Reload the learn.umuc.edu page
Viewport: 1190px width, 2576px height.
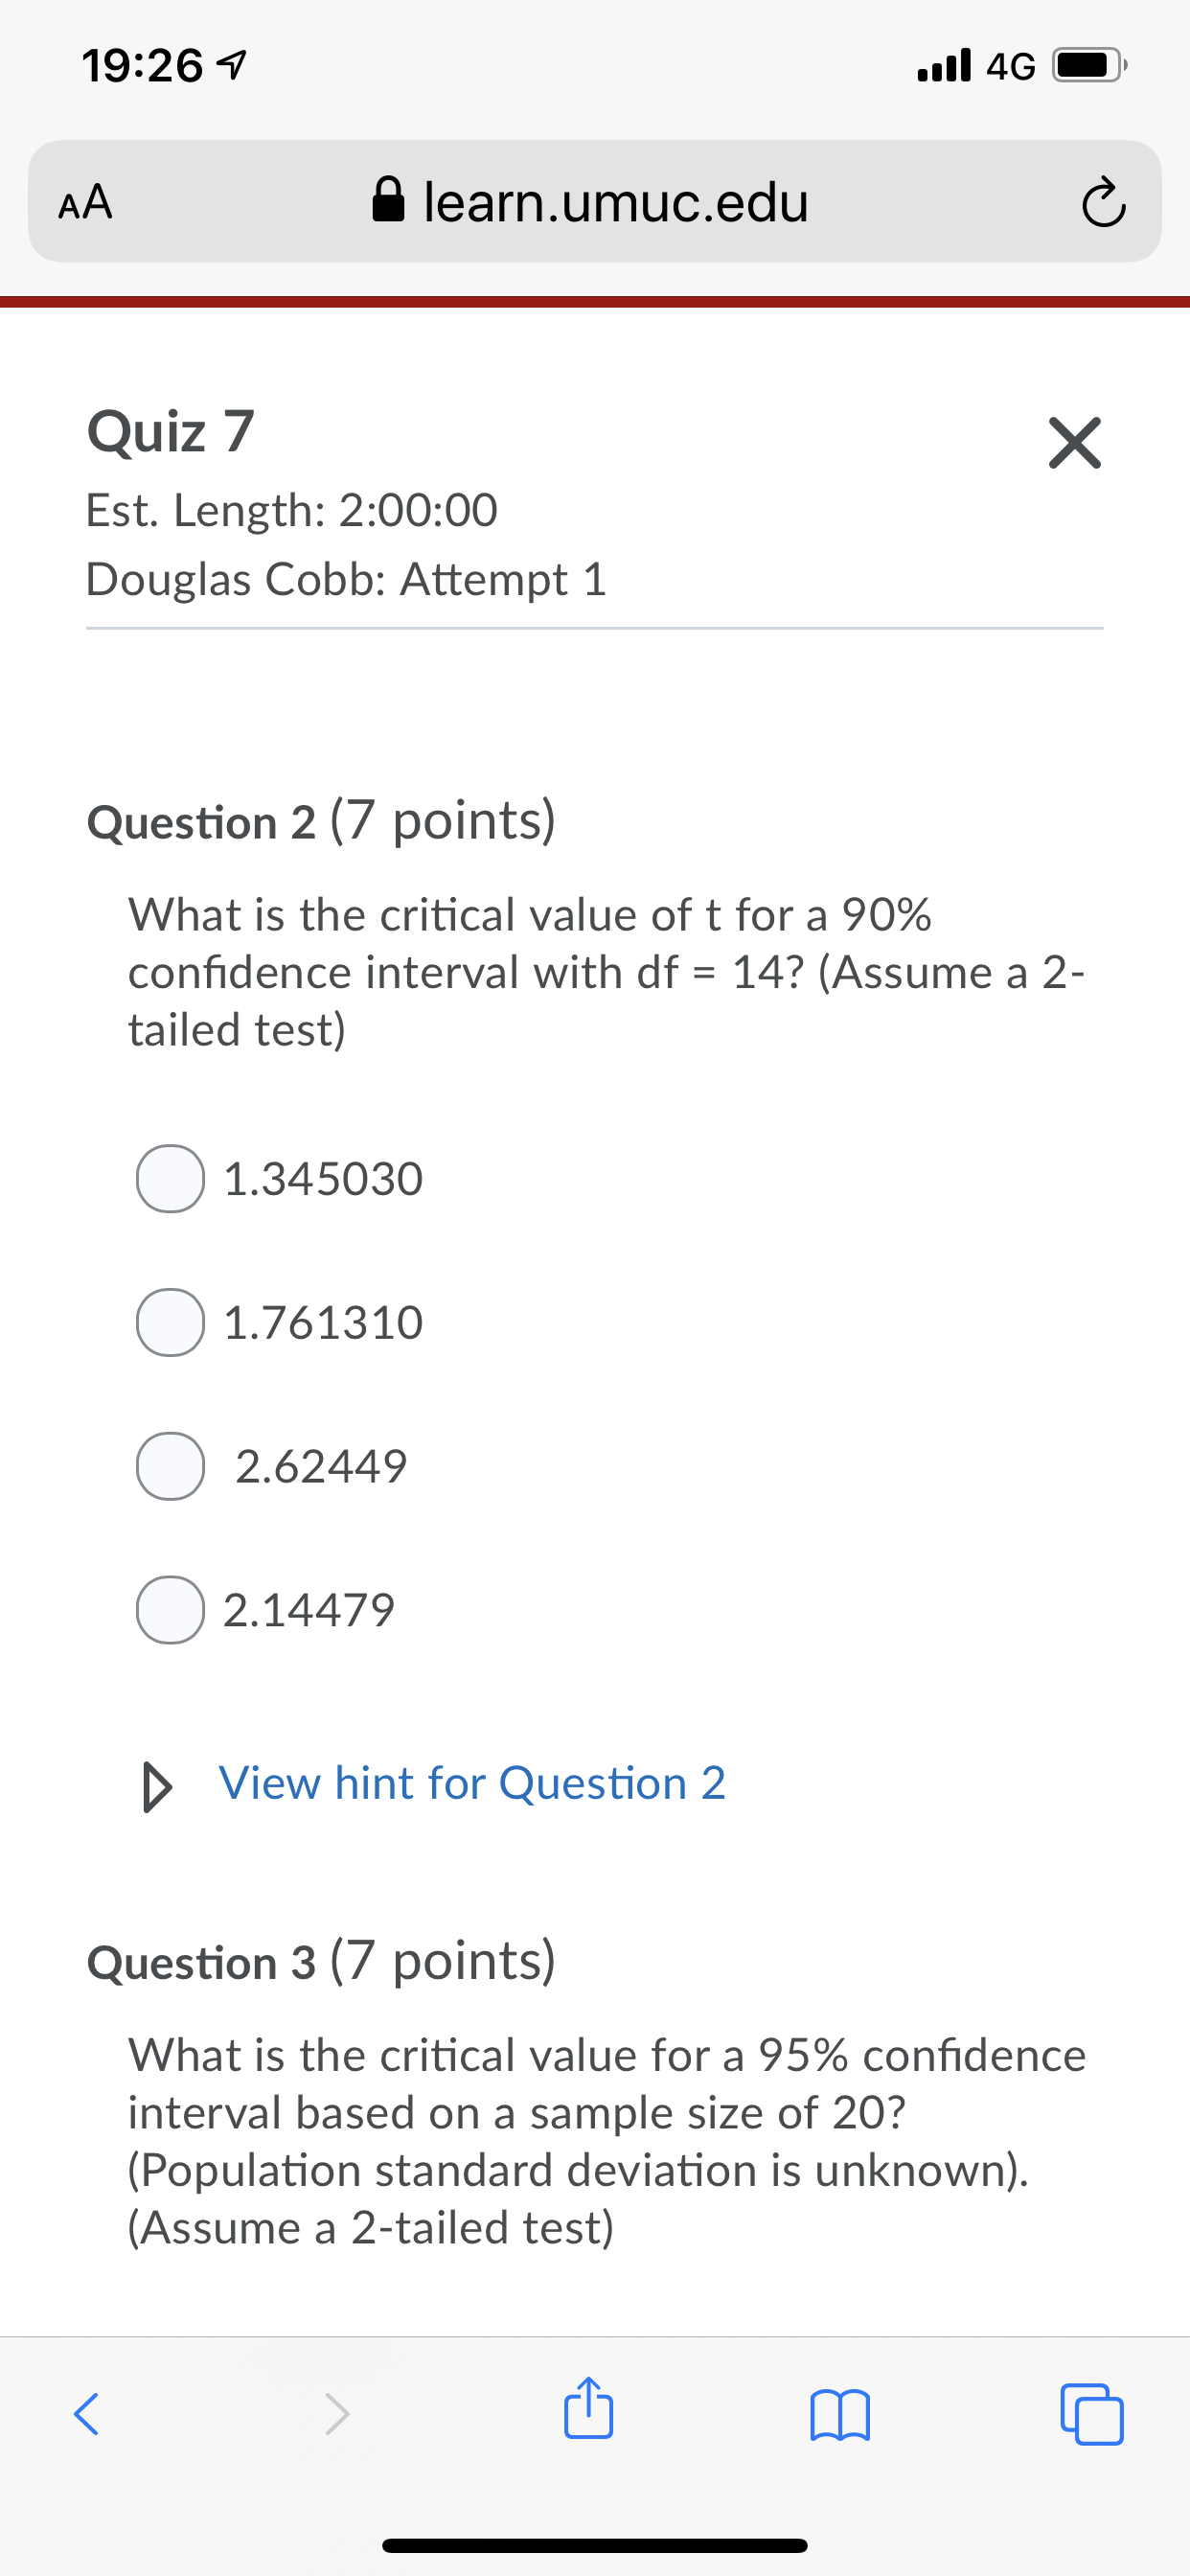click(1103, 203)
